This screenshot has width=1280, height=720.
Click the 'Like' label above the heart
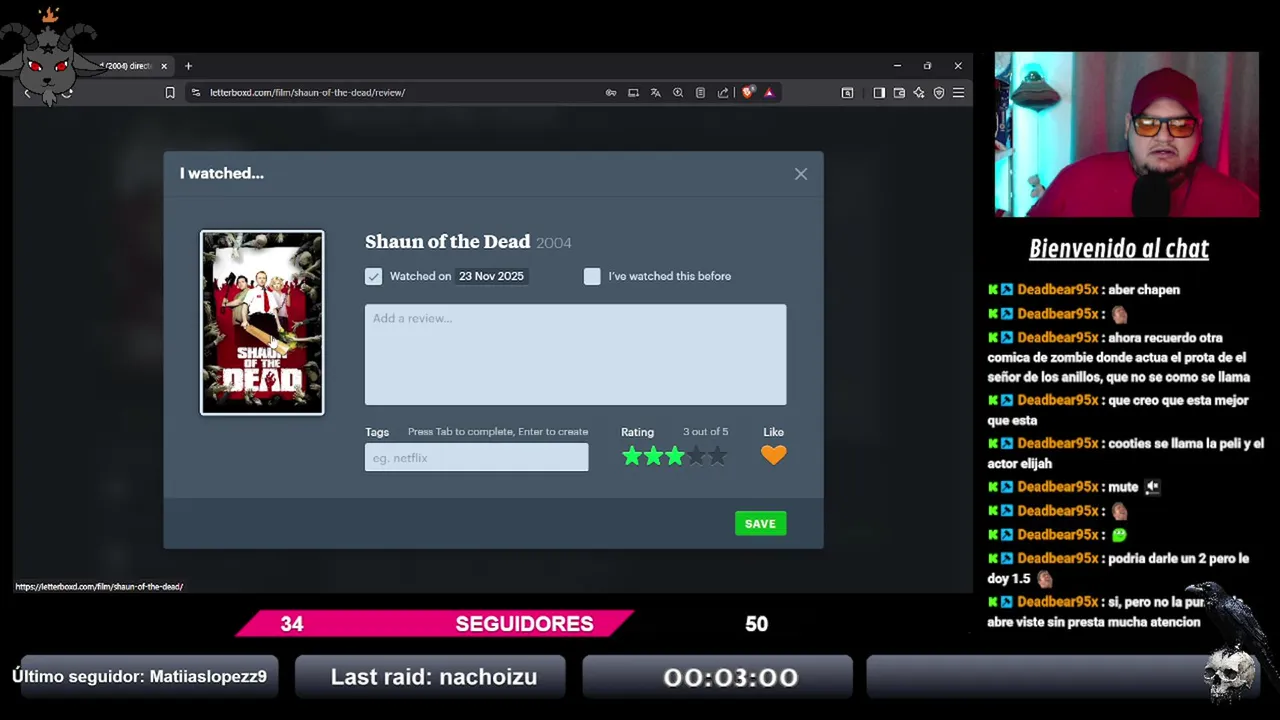point(773,432)
